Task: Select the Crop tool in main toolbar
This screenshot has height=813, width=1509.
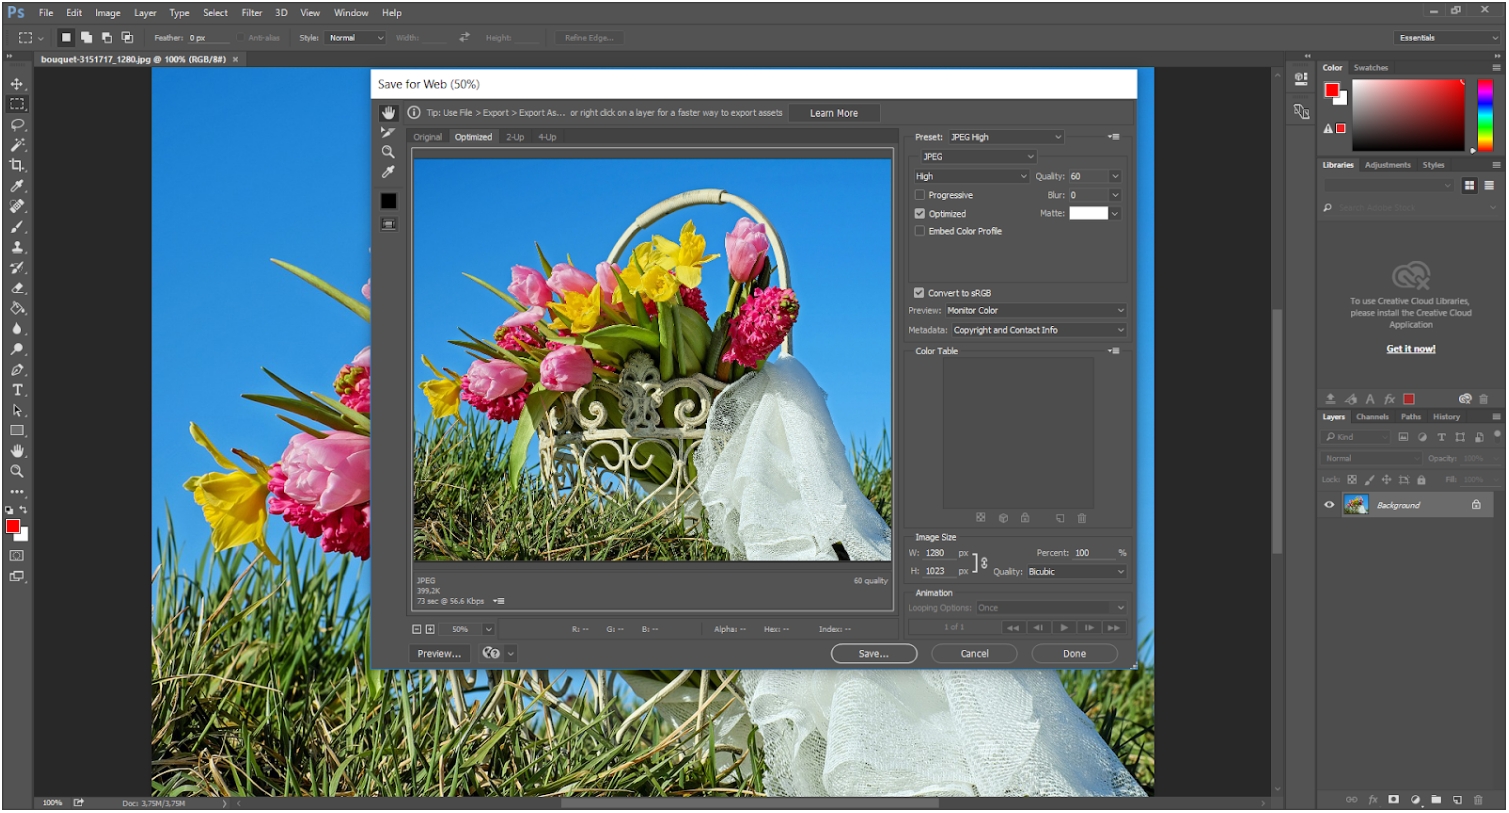Action: tap(17, 165)
